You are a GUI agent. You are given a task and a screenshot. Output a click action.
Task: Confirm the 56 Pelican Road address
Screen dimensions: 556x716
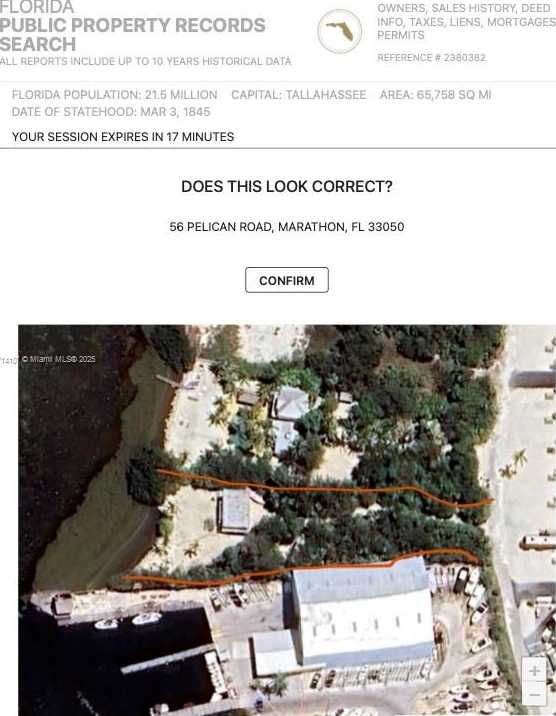click(287, 280)
